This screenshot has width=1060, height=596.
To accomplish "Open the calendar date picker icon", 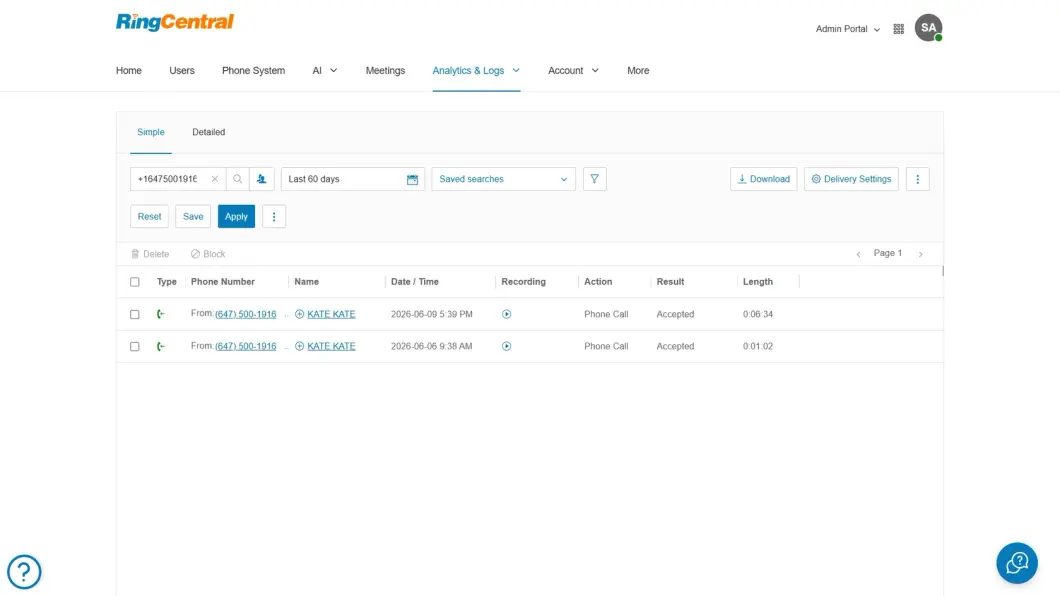I will pyautogui.click(x=412, y=180).
